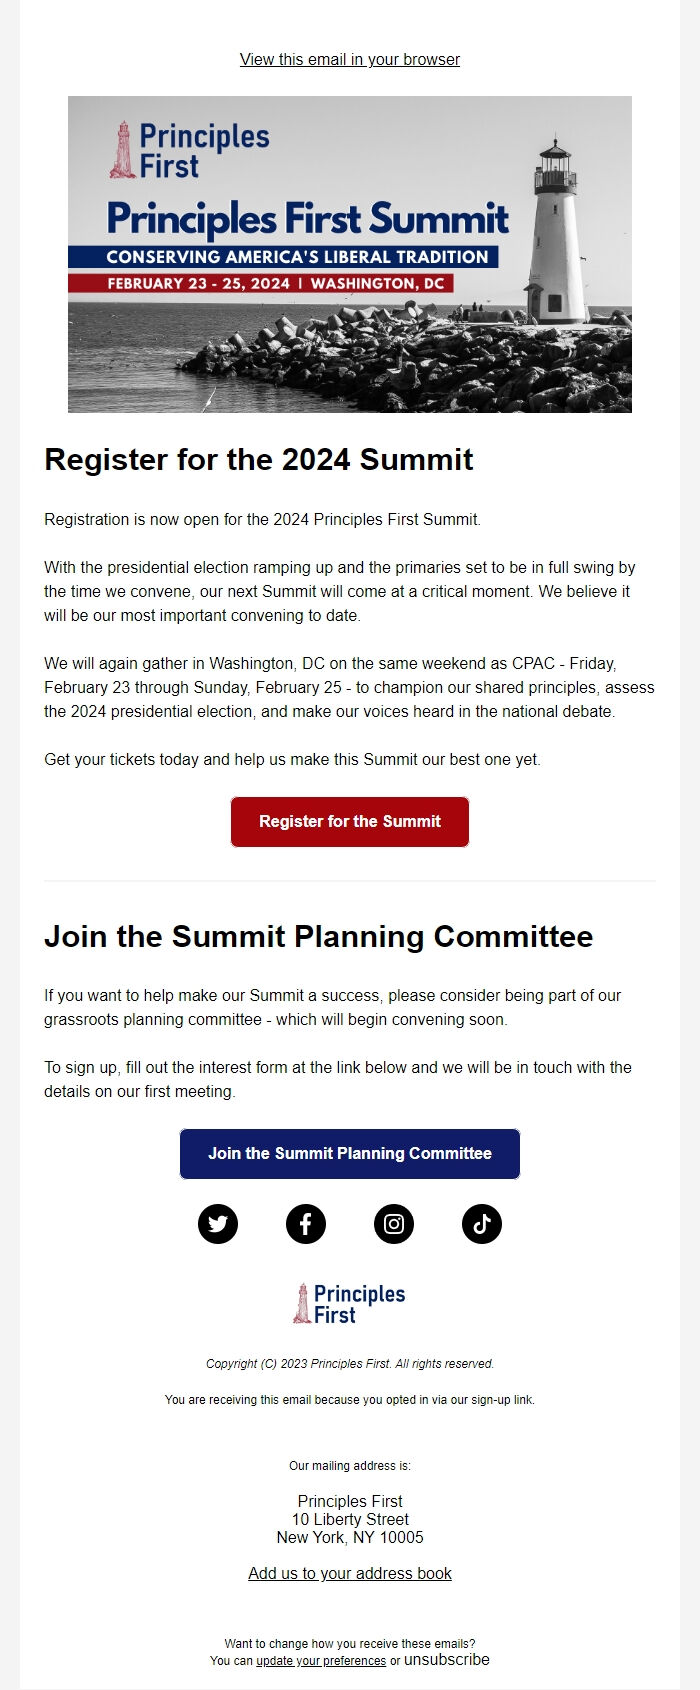Screen dimensions: 700x1690
Task: Click the Facebook icon
Action: 306,1224
